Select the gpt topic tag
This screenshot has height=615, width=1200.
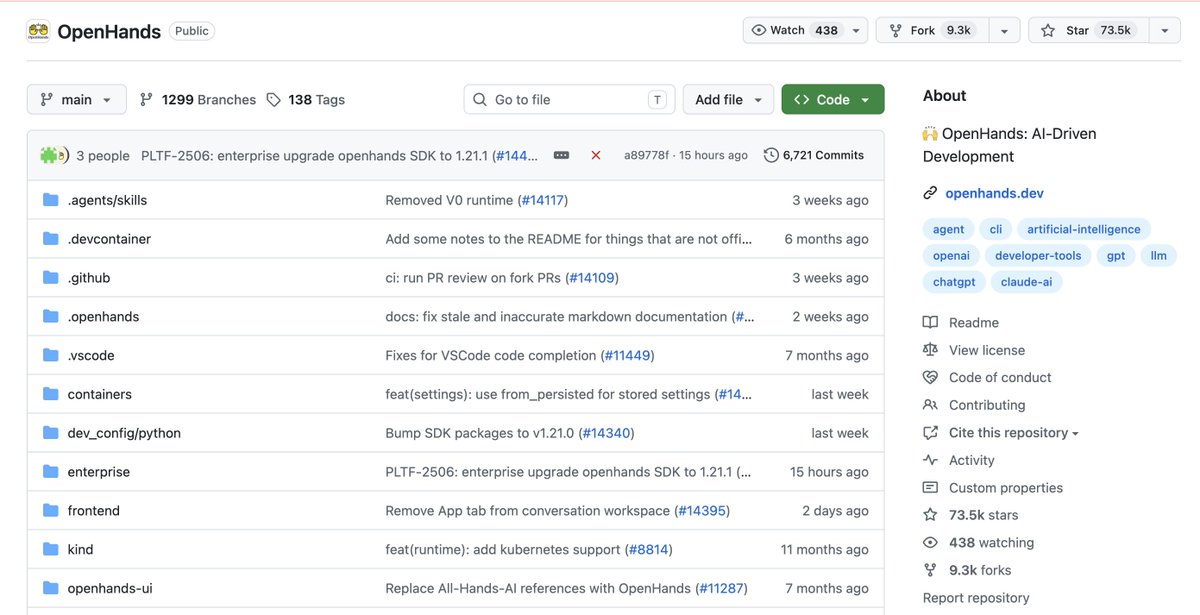click(x=1116, y=256)
